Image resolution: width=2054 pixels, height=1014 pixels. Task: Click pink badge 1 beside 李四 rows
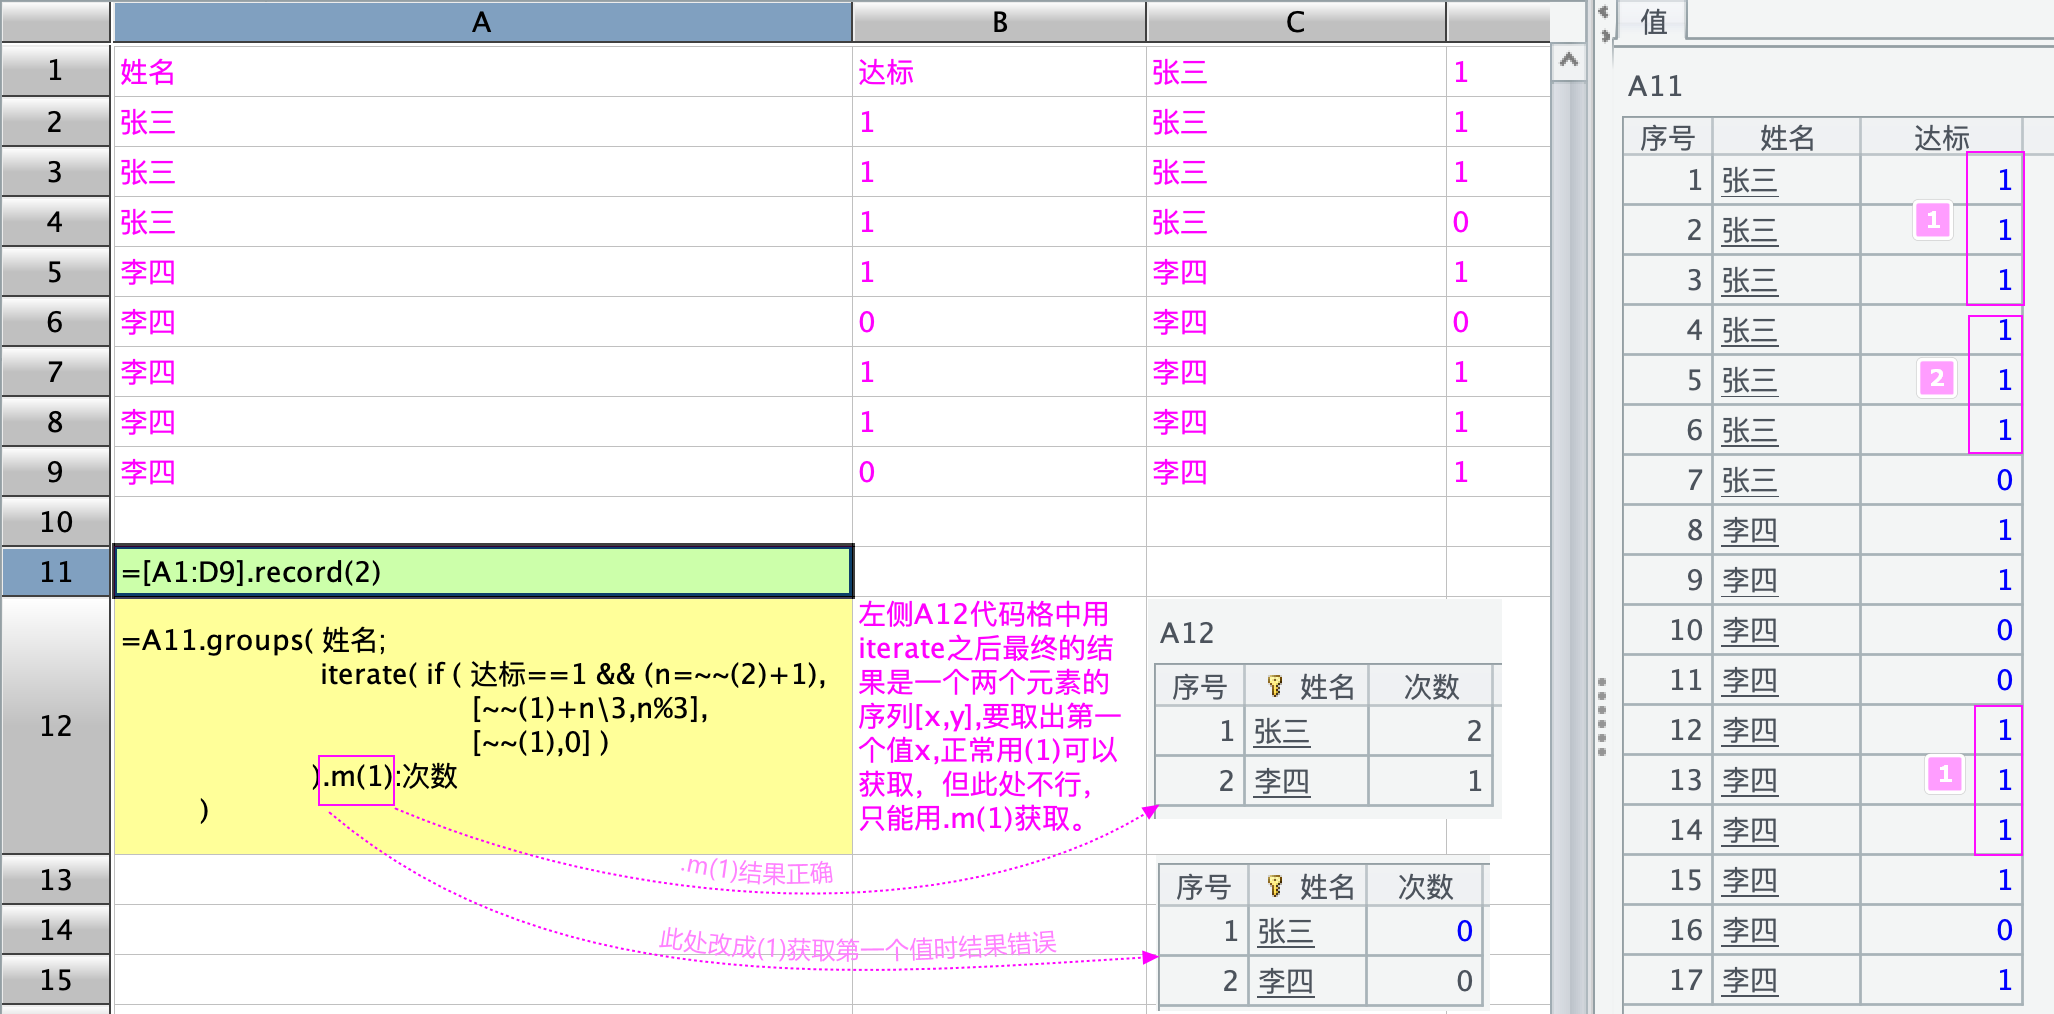pyautogui.click(x=1944, y=774)
